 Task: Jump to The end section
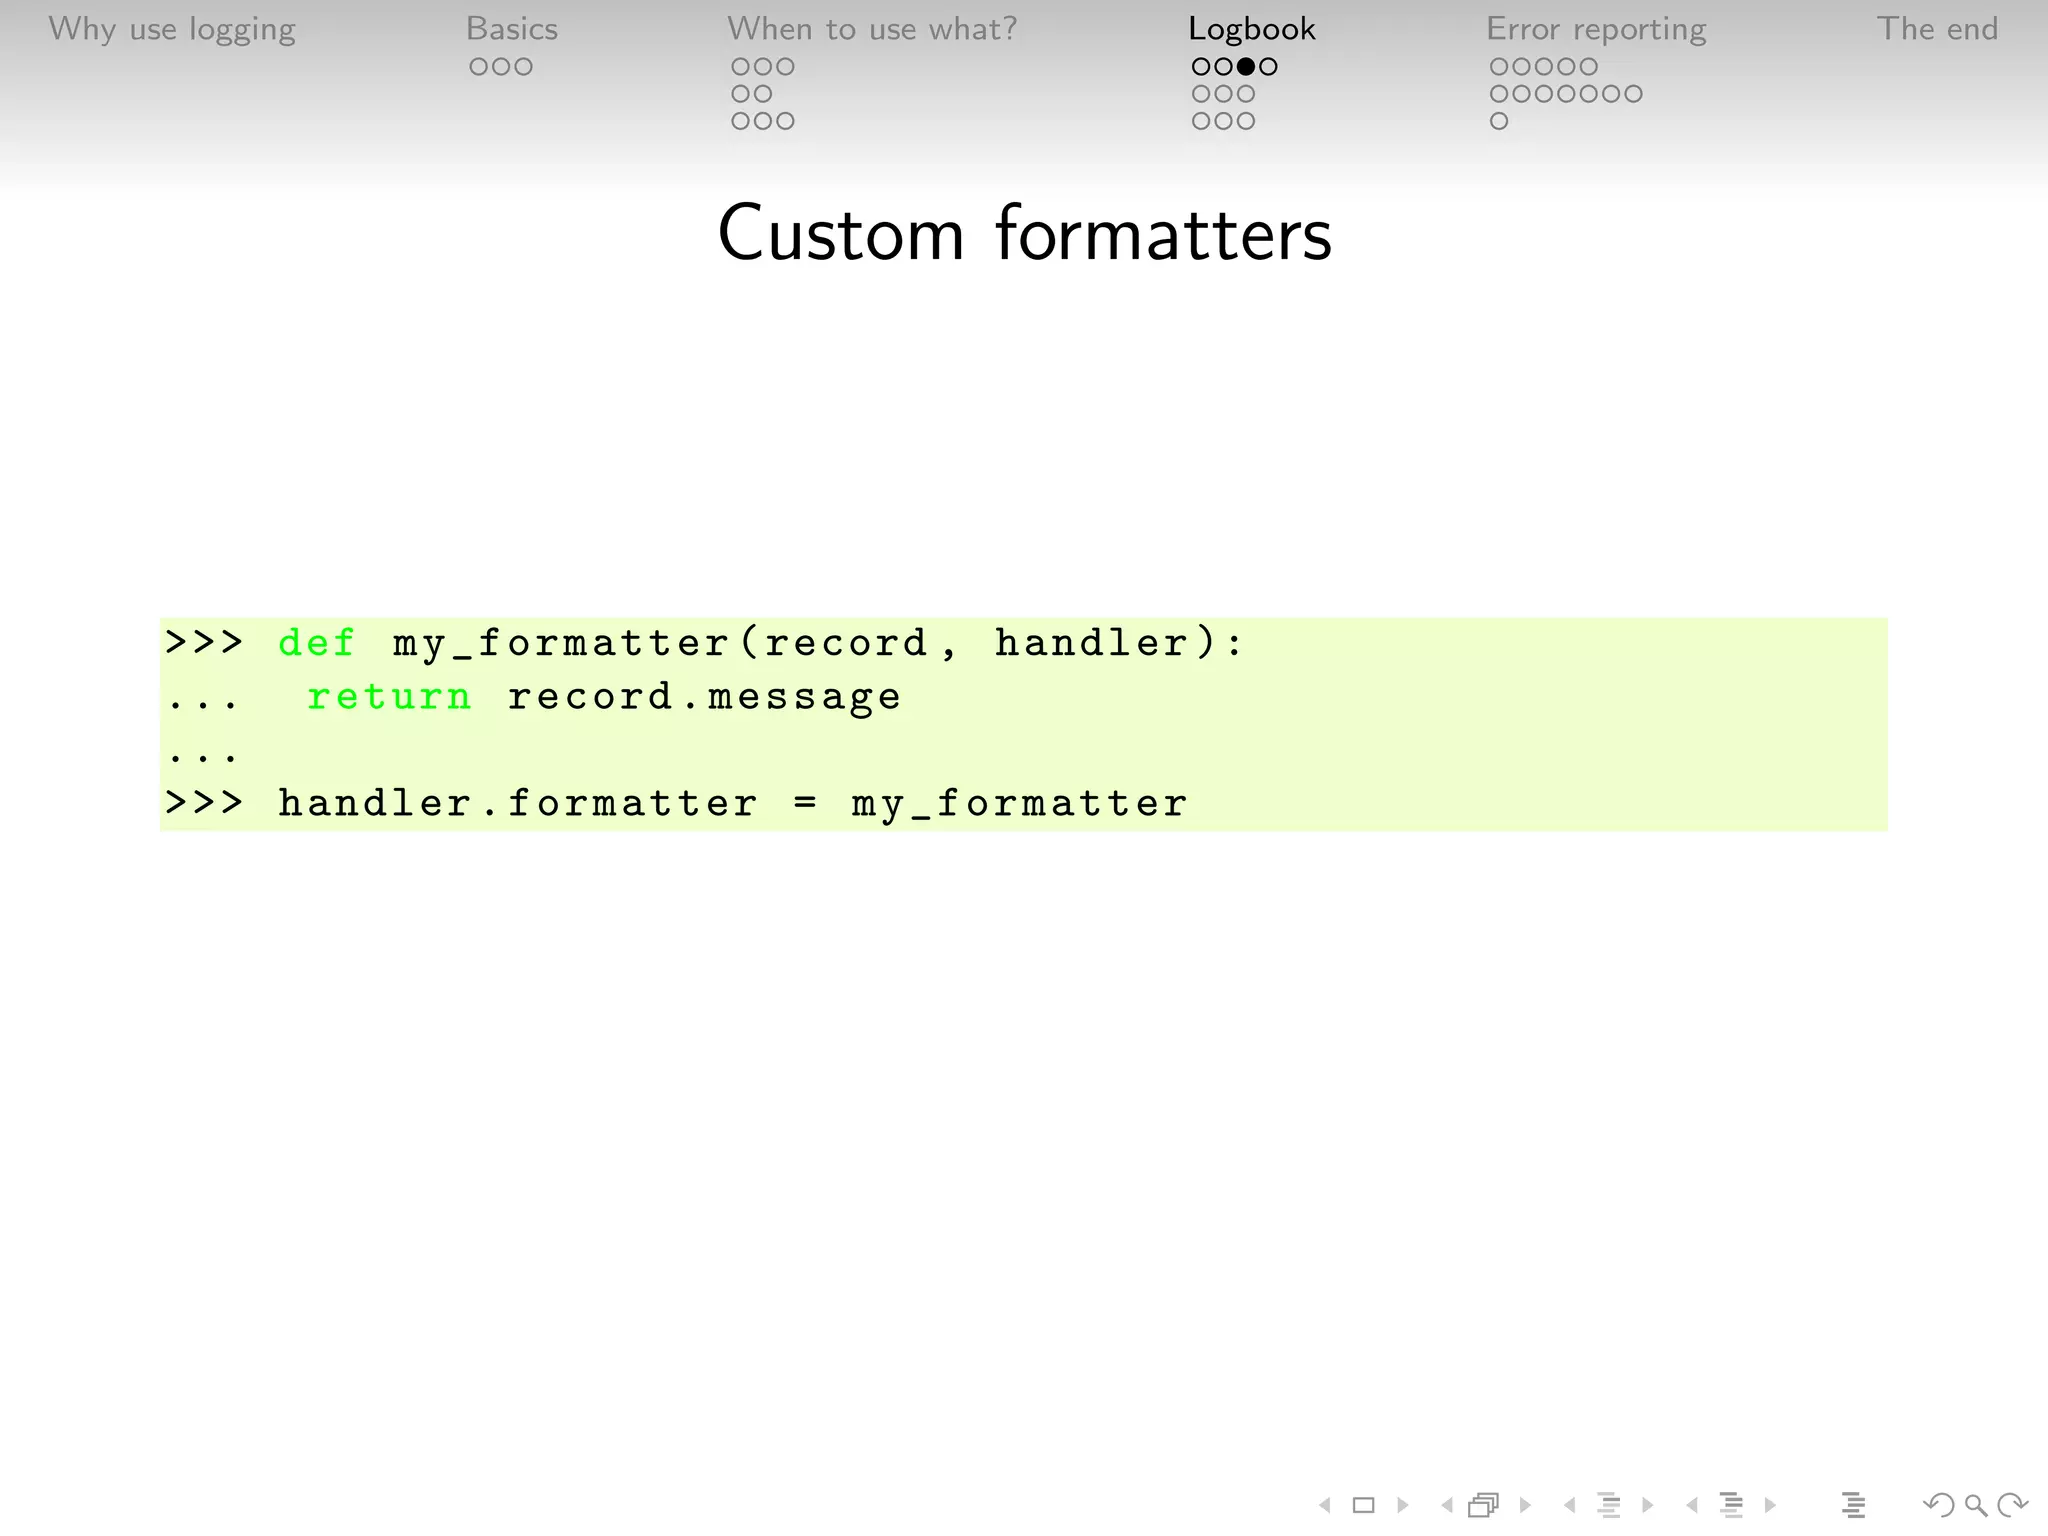[1938, 29]
